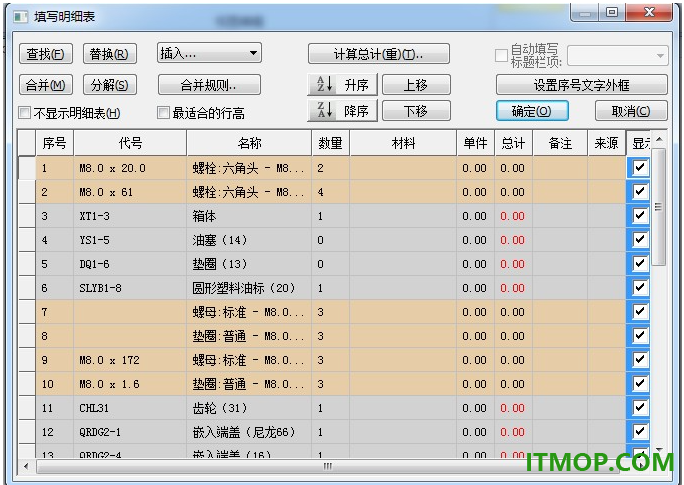684x485 pixels.
Task: Click the 来源 column header
Action: (x=606, y=143)
